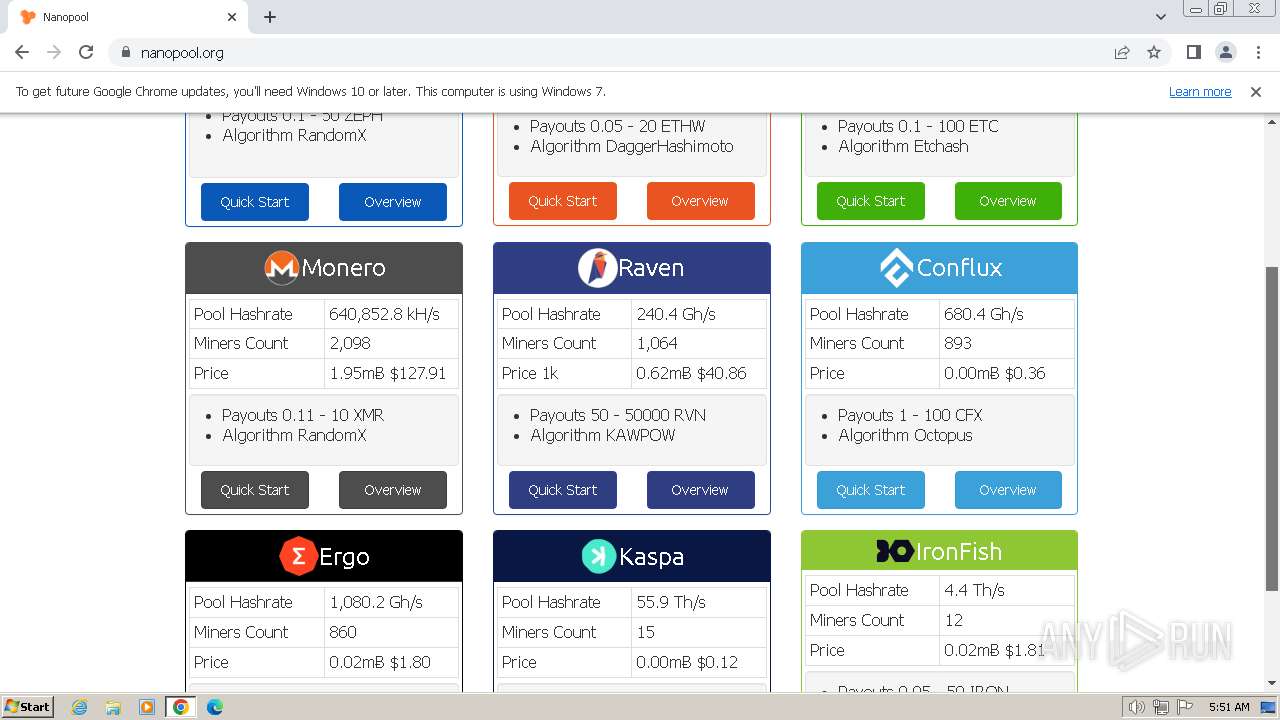The height and width of the screenshot is (720, 1280).
Task: Open Internet Explorer from taskbar
Action: (79, 707)
